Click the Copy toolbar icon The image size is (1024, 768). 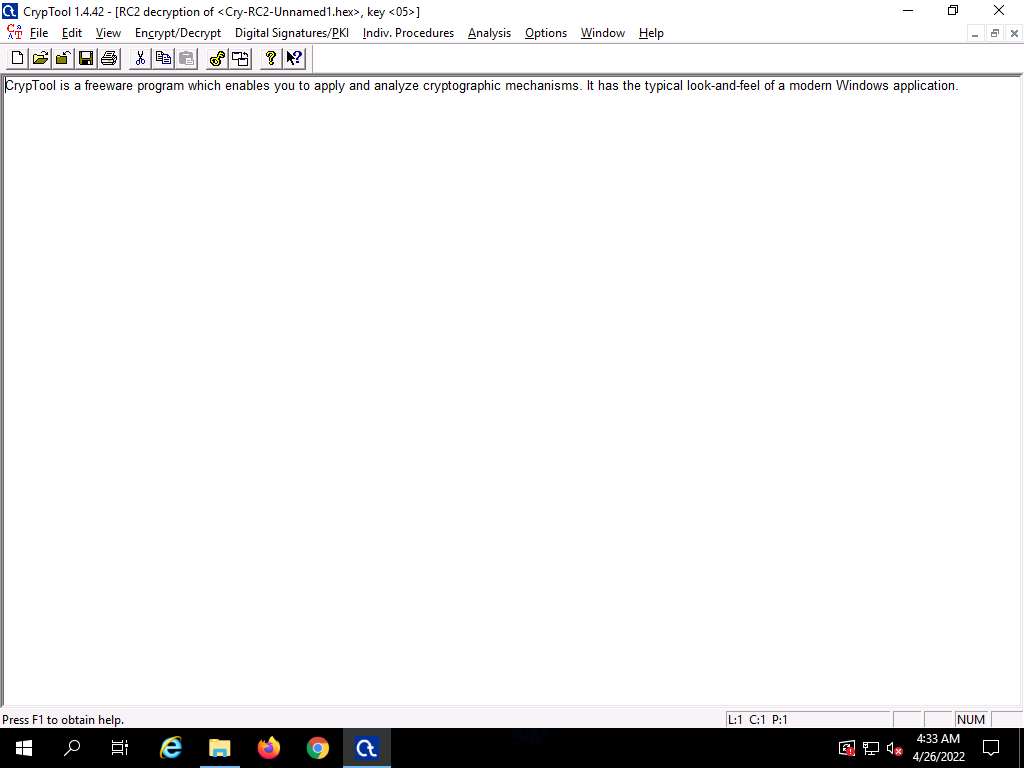[x=163, y=58]
